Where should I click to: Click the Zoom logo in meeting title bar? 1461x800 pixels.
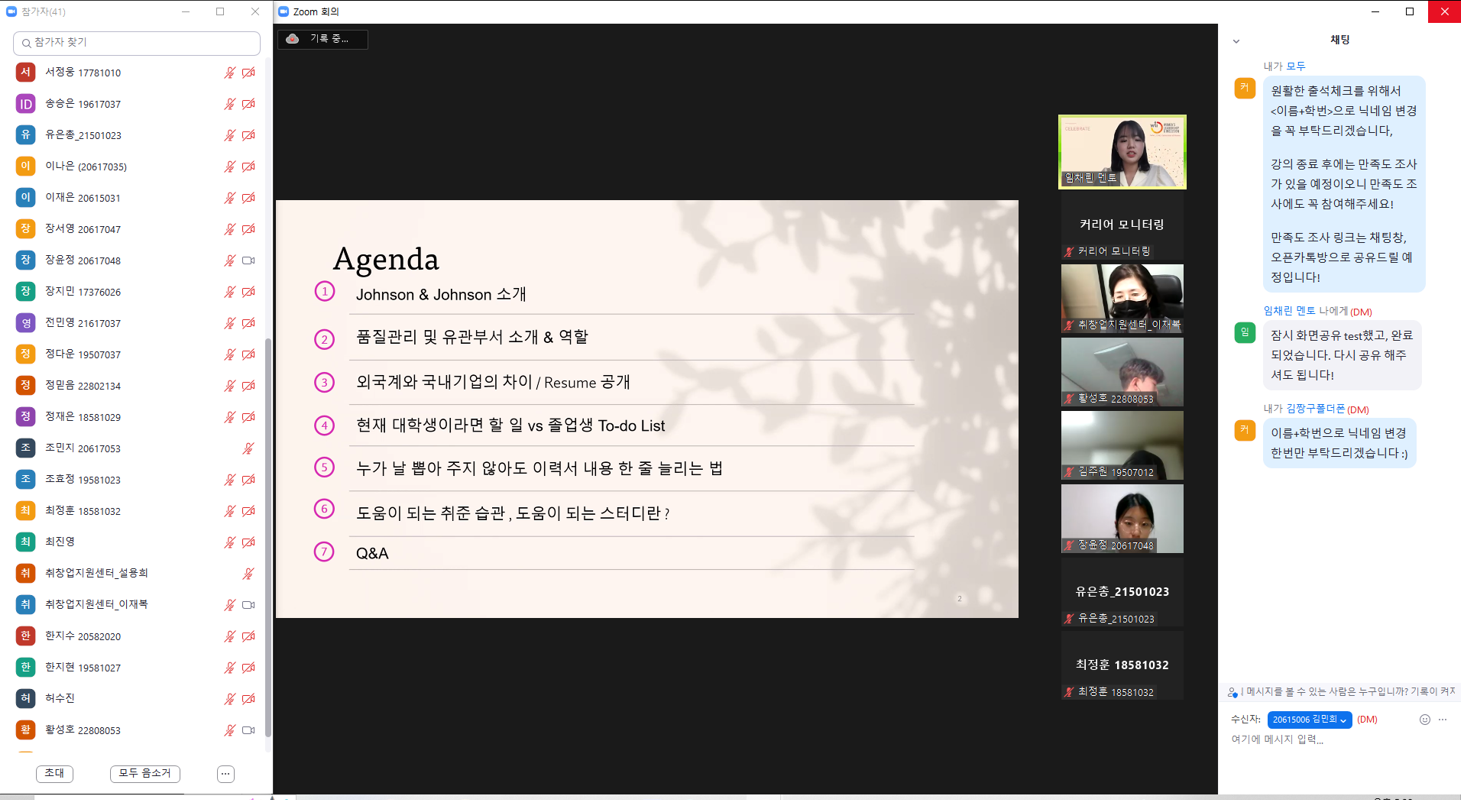point(284,12)
